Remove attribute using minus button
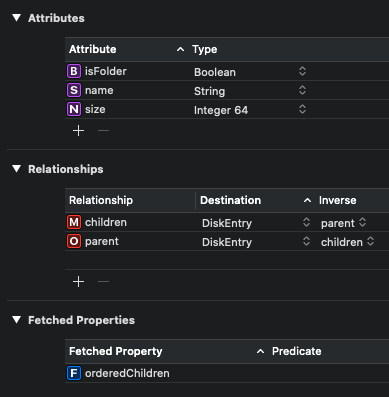The image size is (389, 397). pos(103,131)
